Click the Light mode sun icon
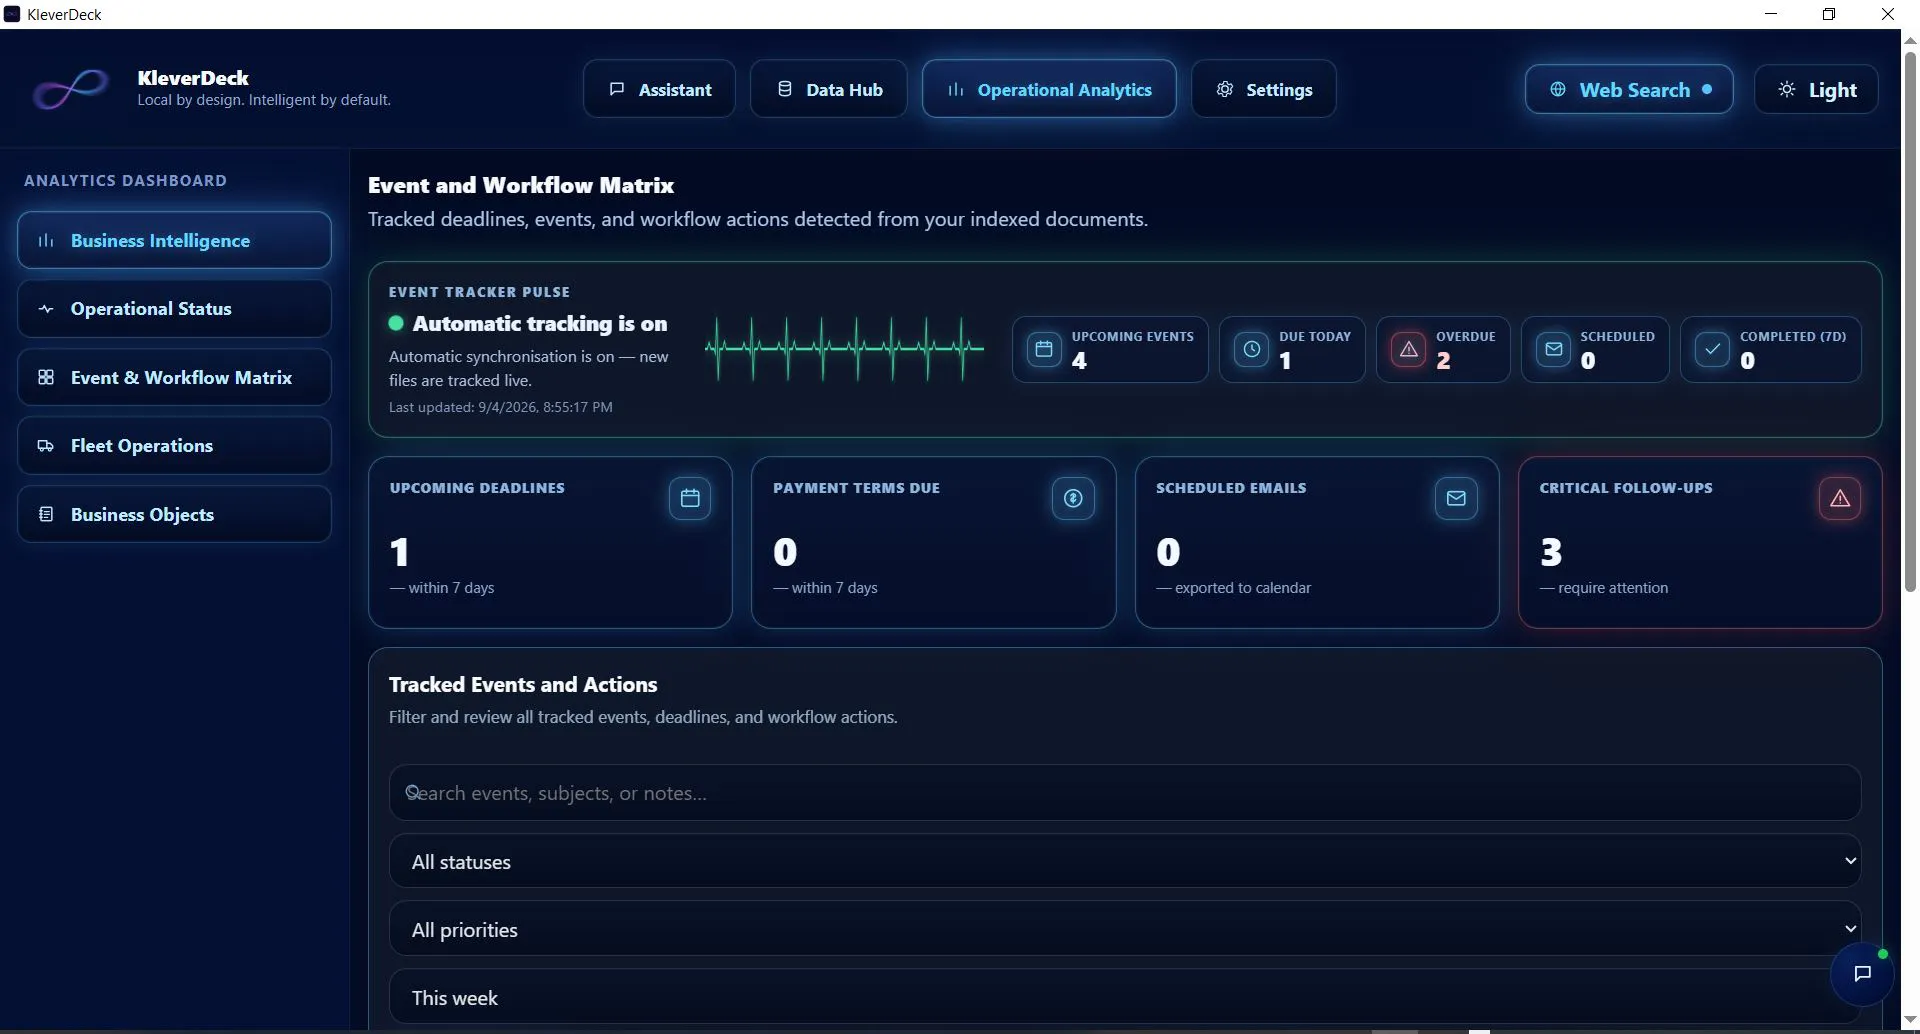 (x=1787, y=89)
